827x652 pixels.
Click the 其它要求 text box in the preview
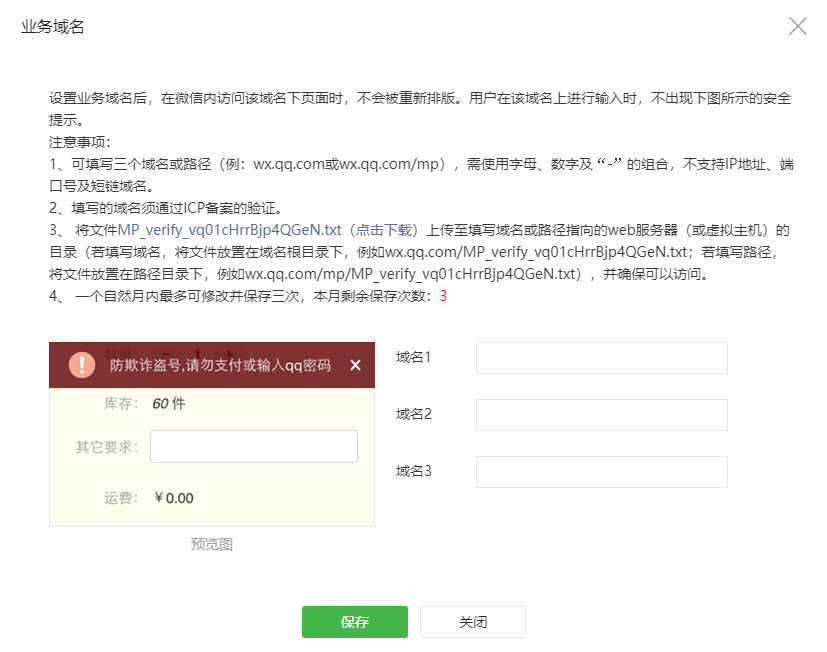pos(253,446)
